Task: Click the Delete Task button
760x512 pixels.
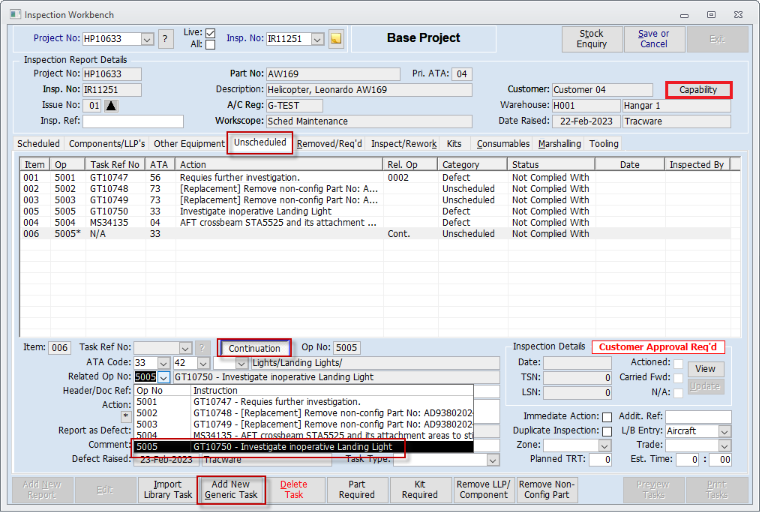Action: click(293, 489)
